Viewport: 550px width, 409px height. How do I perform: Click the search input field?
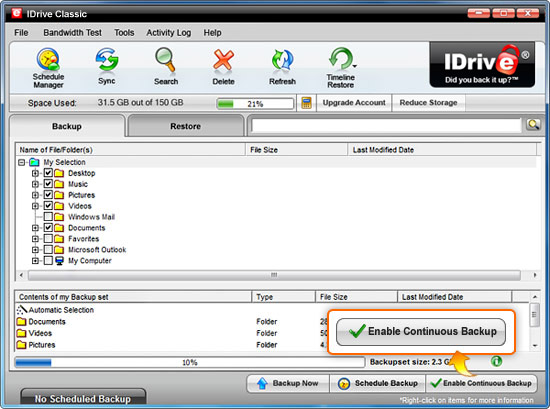386,126
